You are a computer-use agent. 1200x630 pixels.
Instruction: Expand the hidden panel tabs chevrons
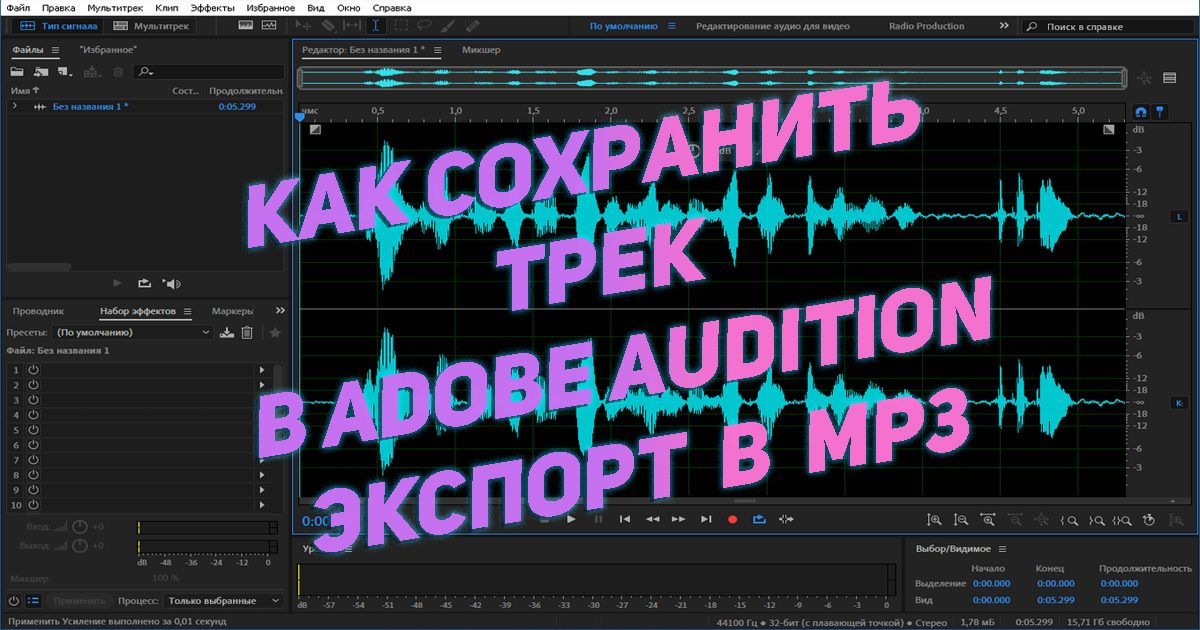tap(280, 311)
